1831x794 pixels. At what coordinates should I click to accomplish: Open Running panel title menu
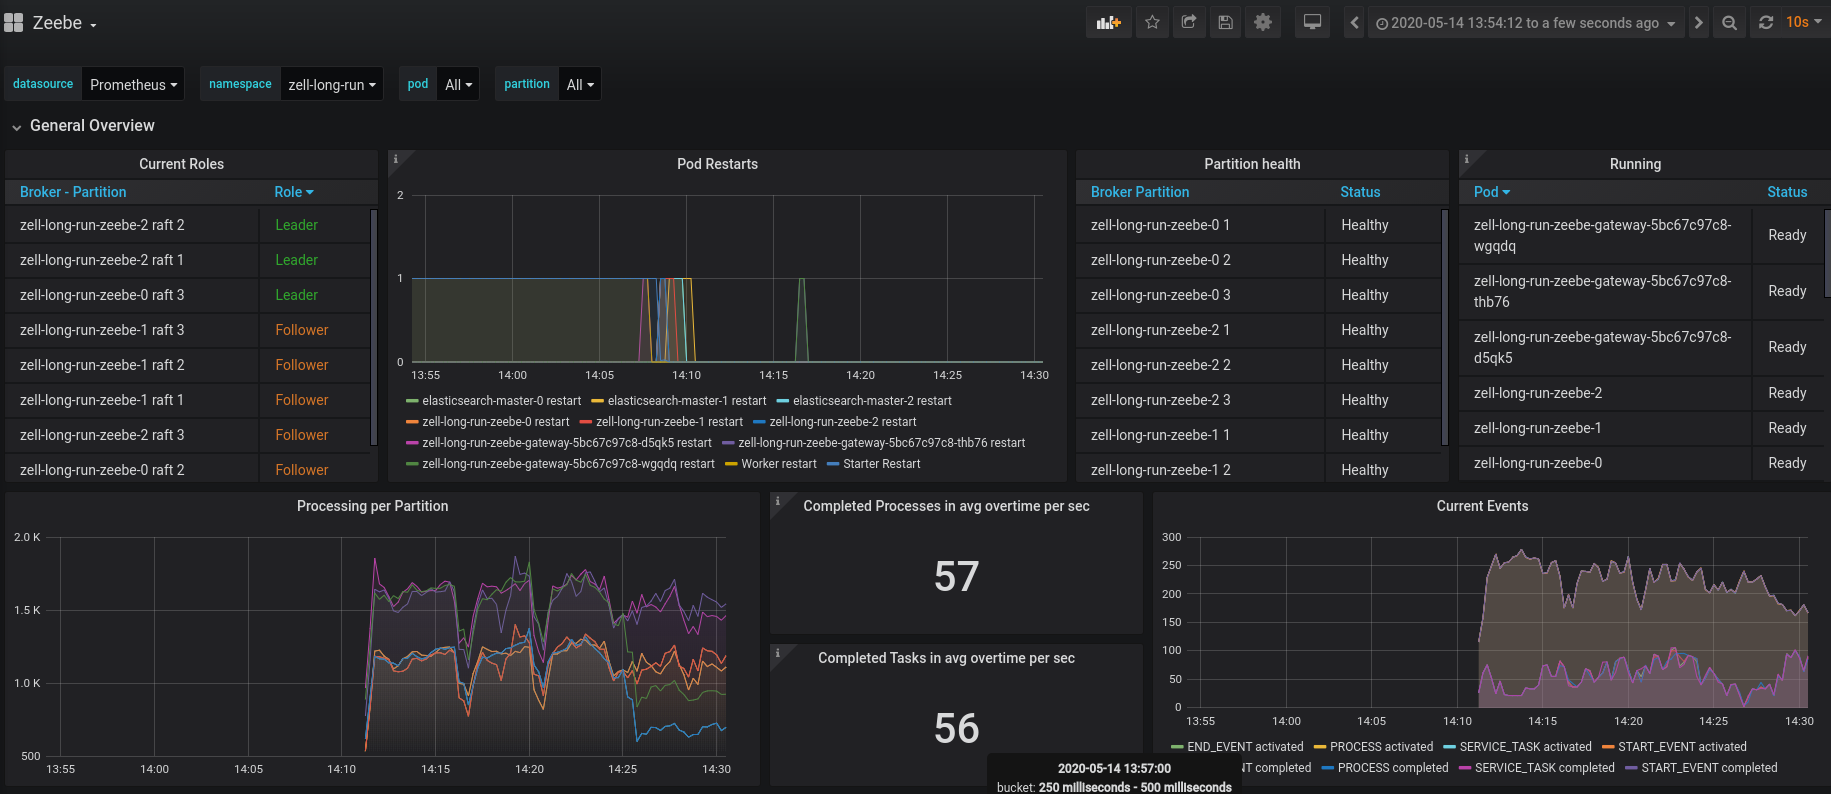[x=1635, y=164]
